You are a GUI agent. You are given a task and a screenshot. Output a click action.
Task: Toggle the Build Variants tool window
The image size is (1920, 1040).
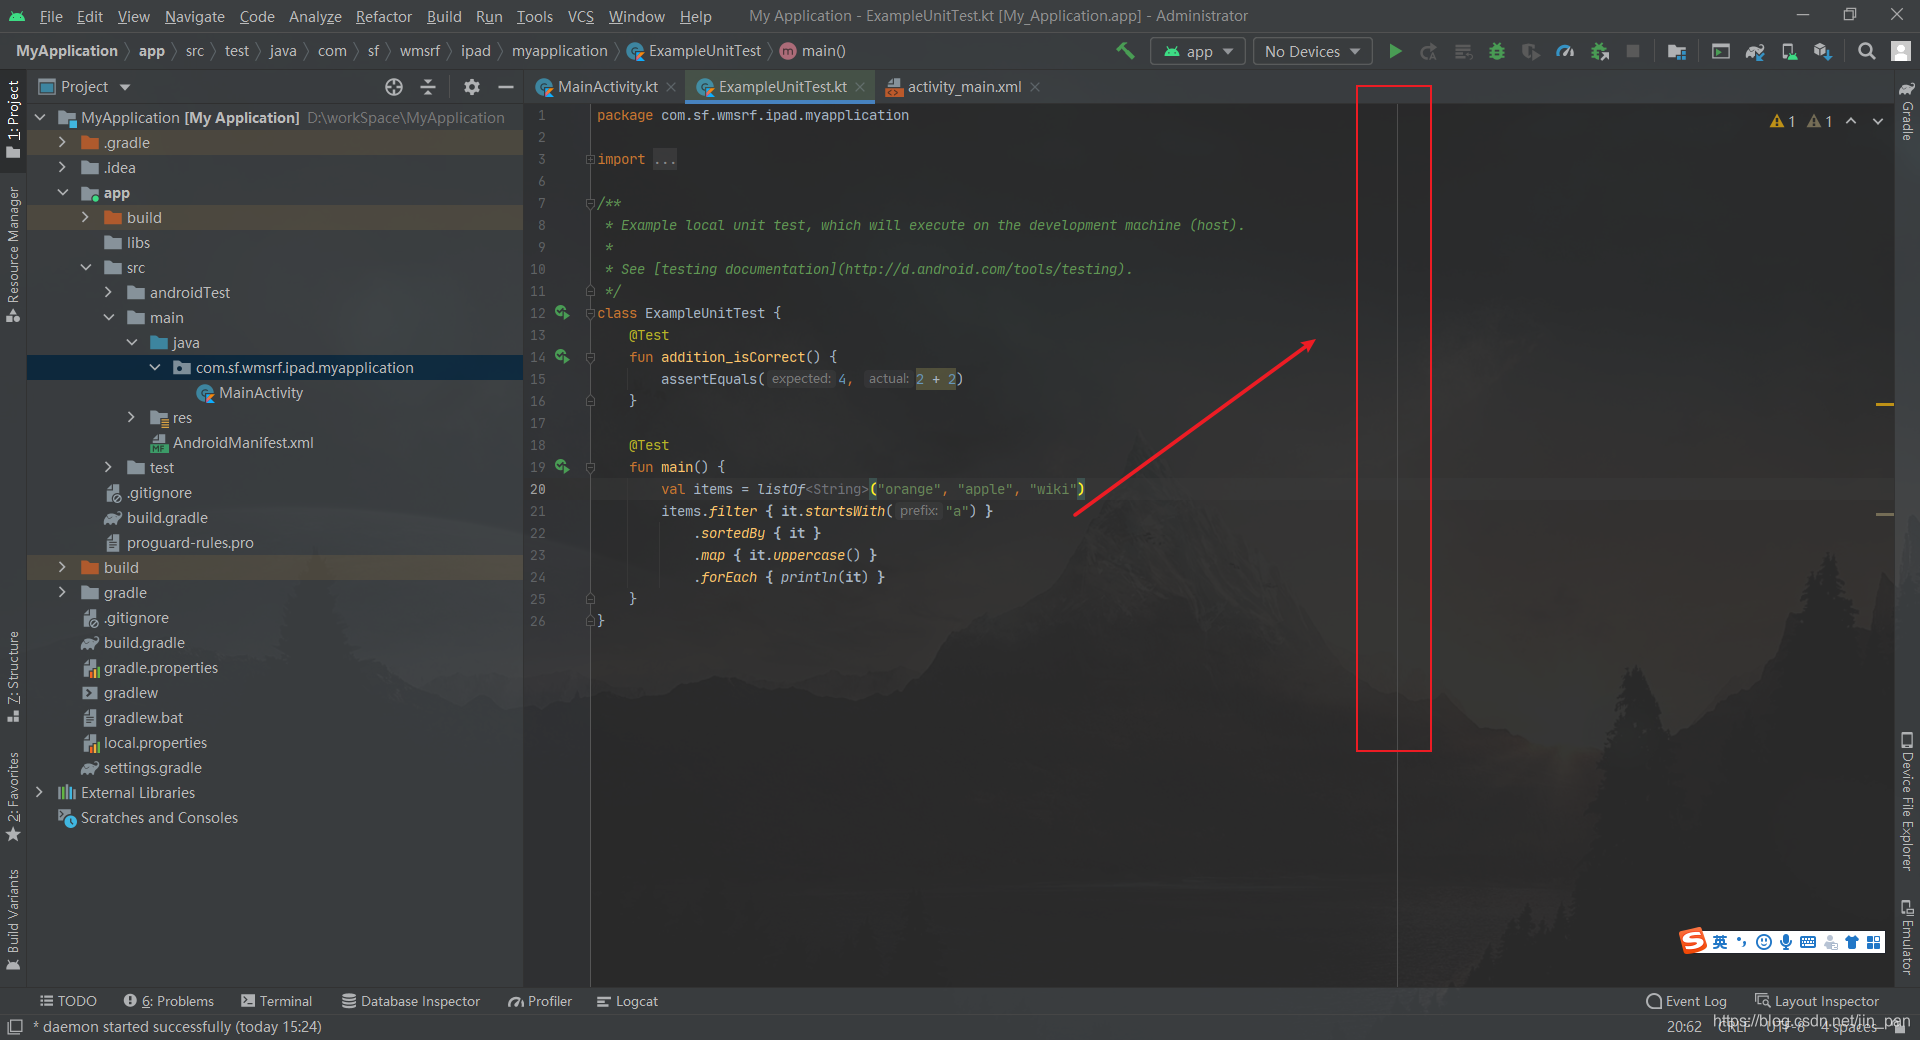point(13,920)
